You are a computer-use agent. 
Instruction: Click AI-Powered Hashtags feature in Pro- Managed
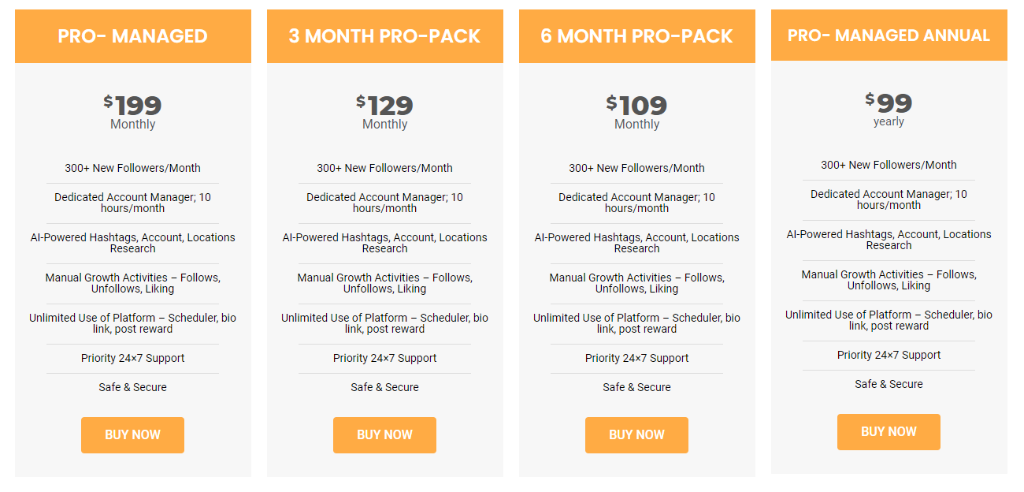133,242
